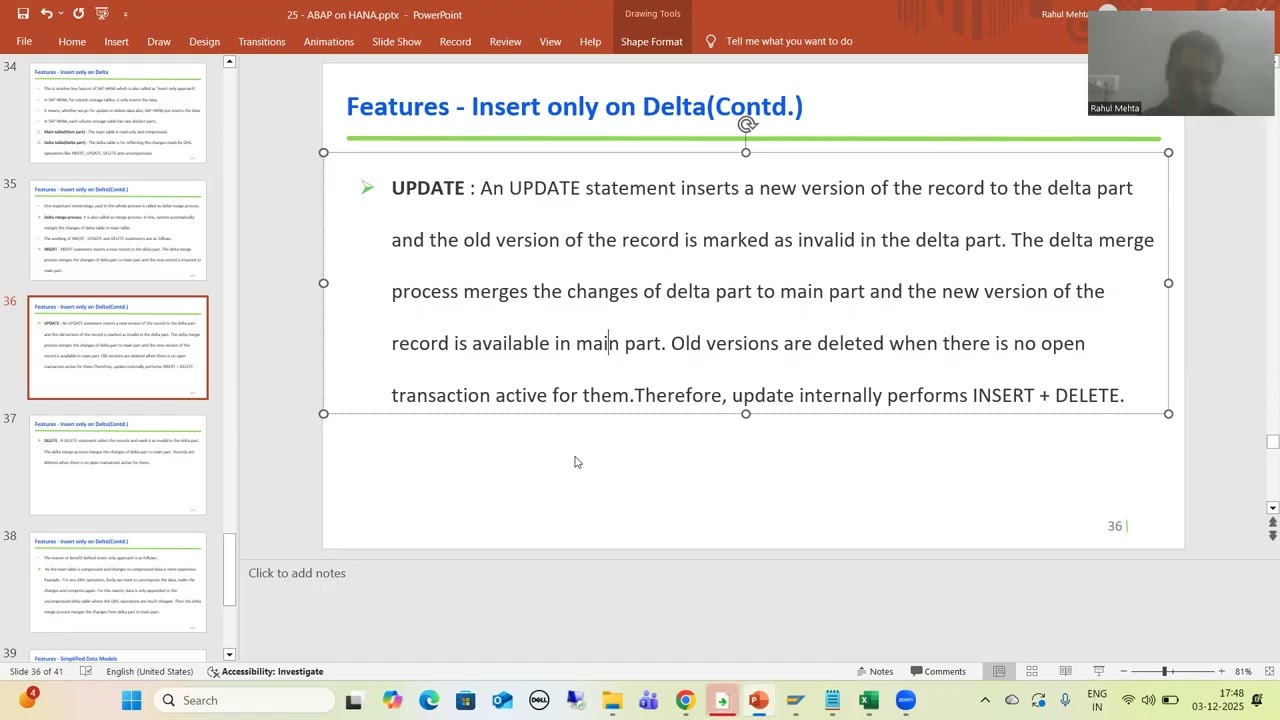This screenshot has height=720, width=1280.
Task: Click the 81% zoom level
Action: click(1243, 671)
